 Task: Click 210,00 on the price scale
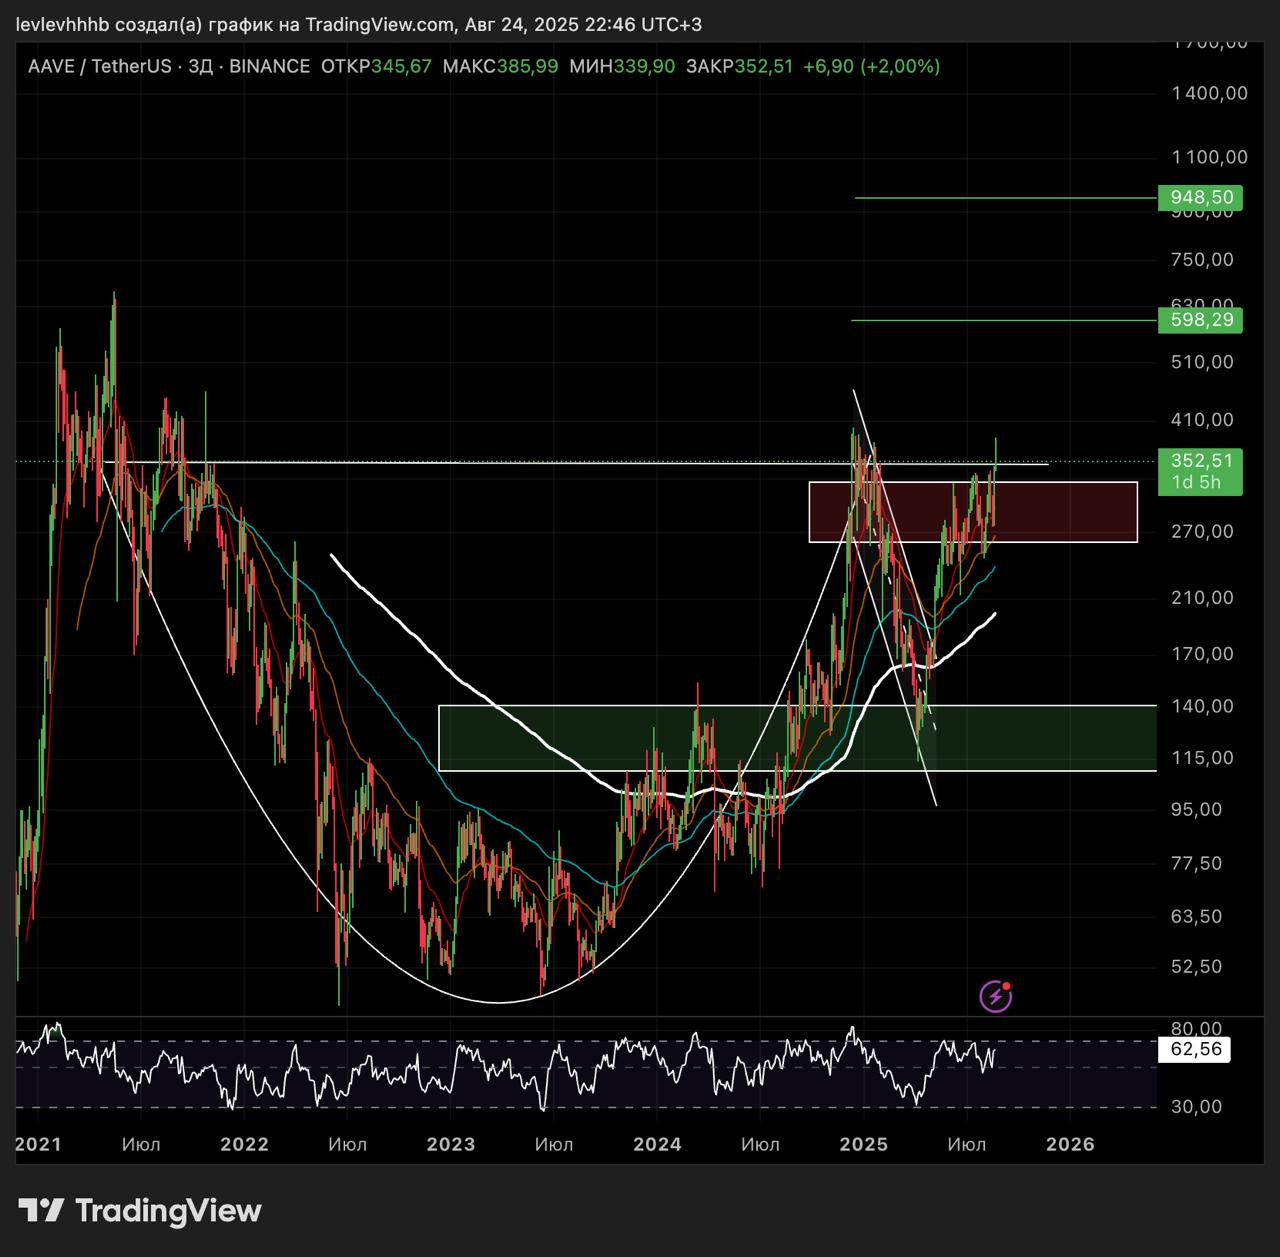click(1203, 598)
